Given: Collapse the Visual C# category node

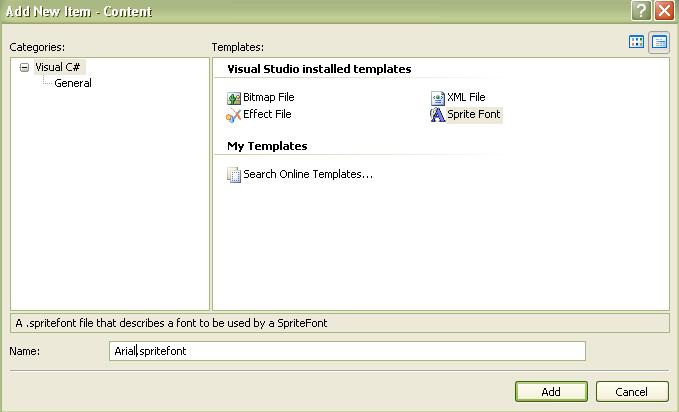Looking at the screenshot, I should pyautogui.click(x=25, y=67).
